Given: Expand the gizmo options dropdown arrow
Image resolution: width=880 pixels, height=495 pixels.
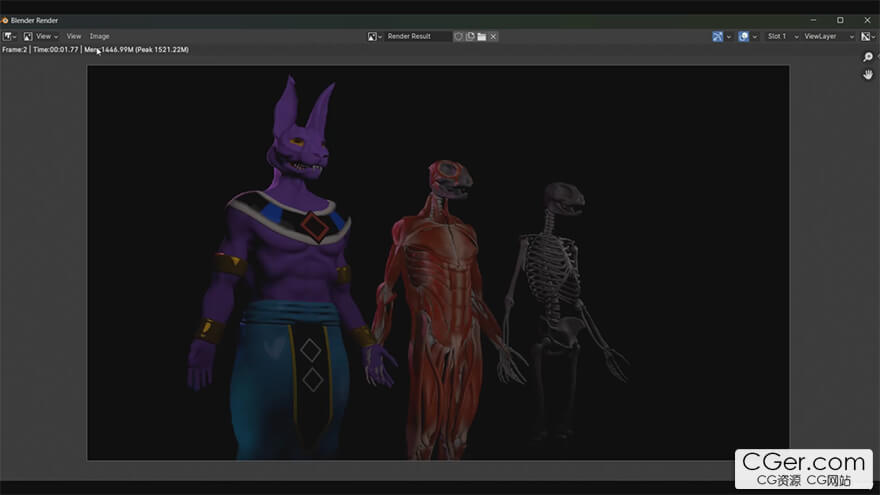Looking at the screenshot, I should [x=728, y=36].
